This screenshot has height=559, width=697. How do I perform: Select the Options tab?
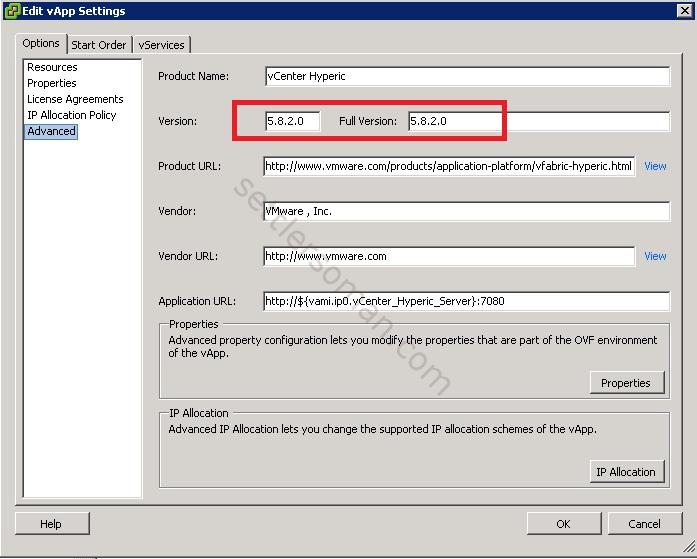(41, 44)
